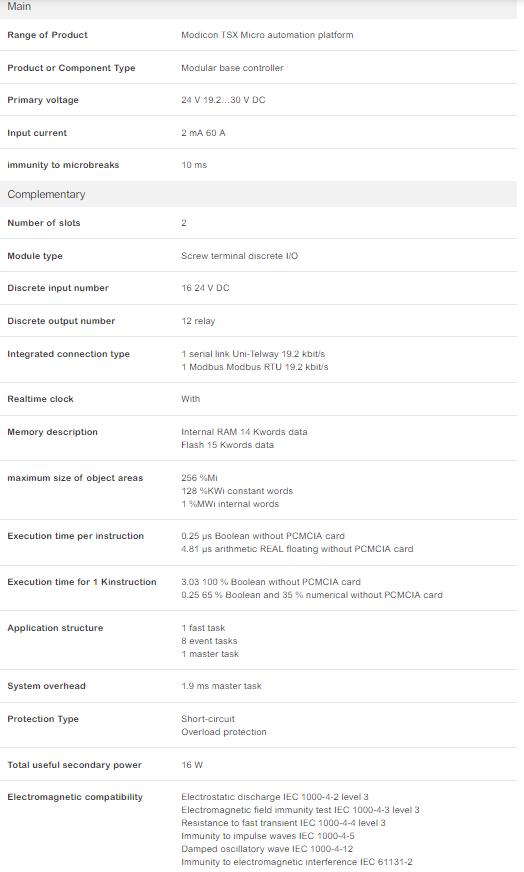Select the Range of Product label
The width and height of the screenshot is (524, 872).
tap(47, 35)
